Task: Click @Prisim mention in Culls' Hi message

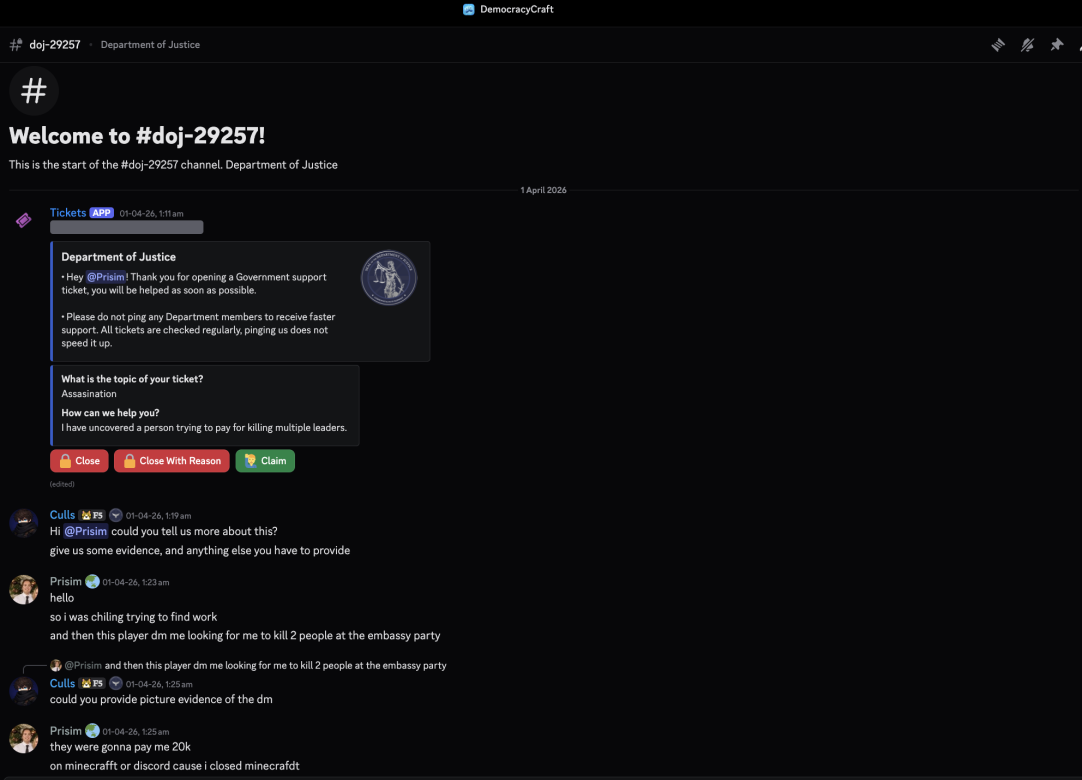Action: [86, 532]
